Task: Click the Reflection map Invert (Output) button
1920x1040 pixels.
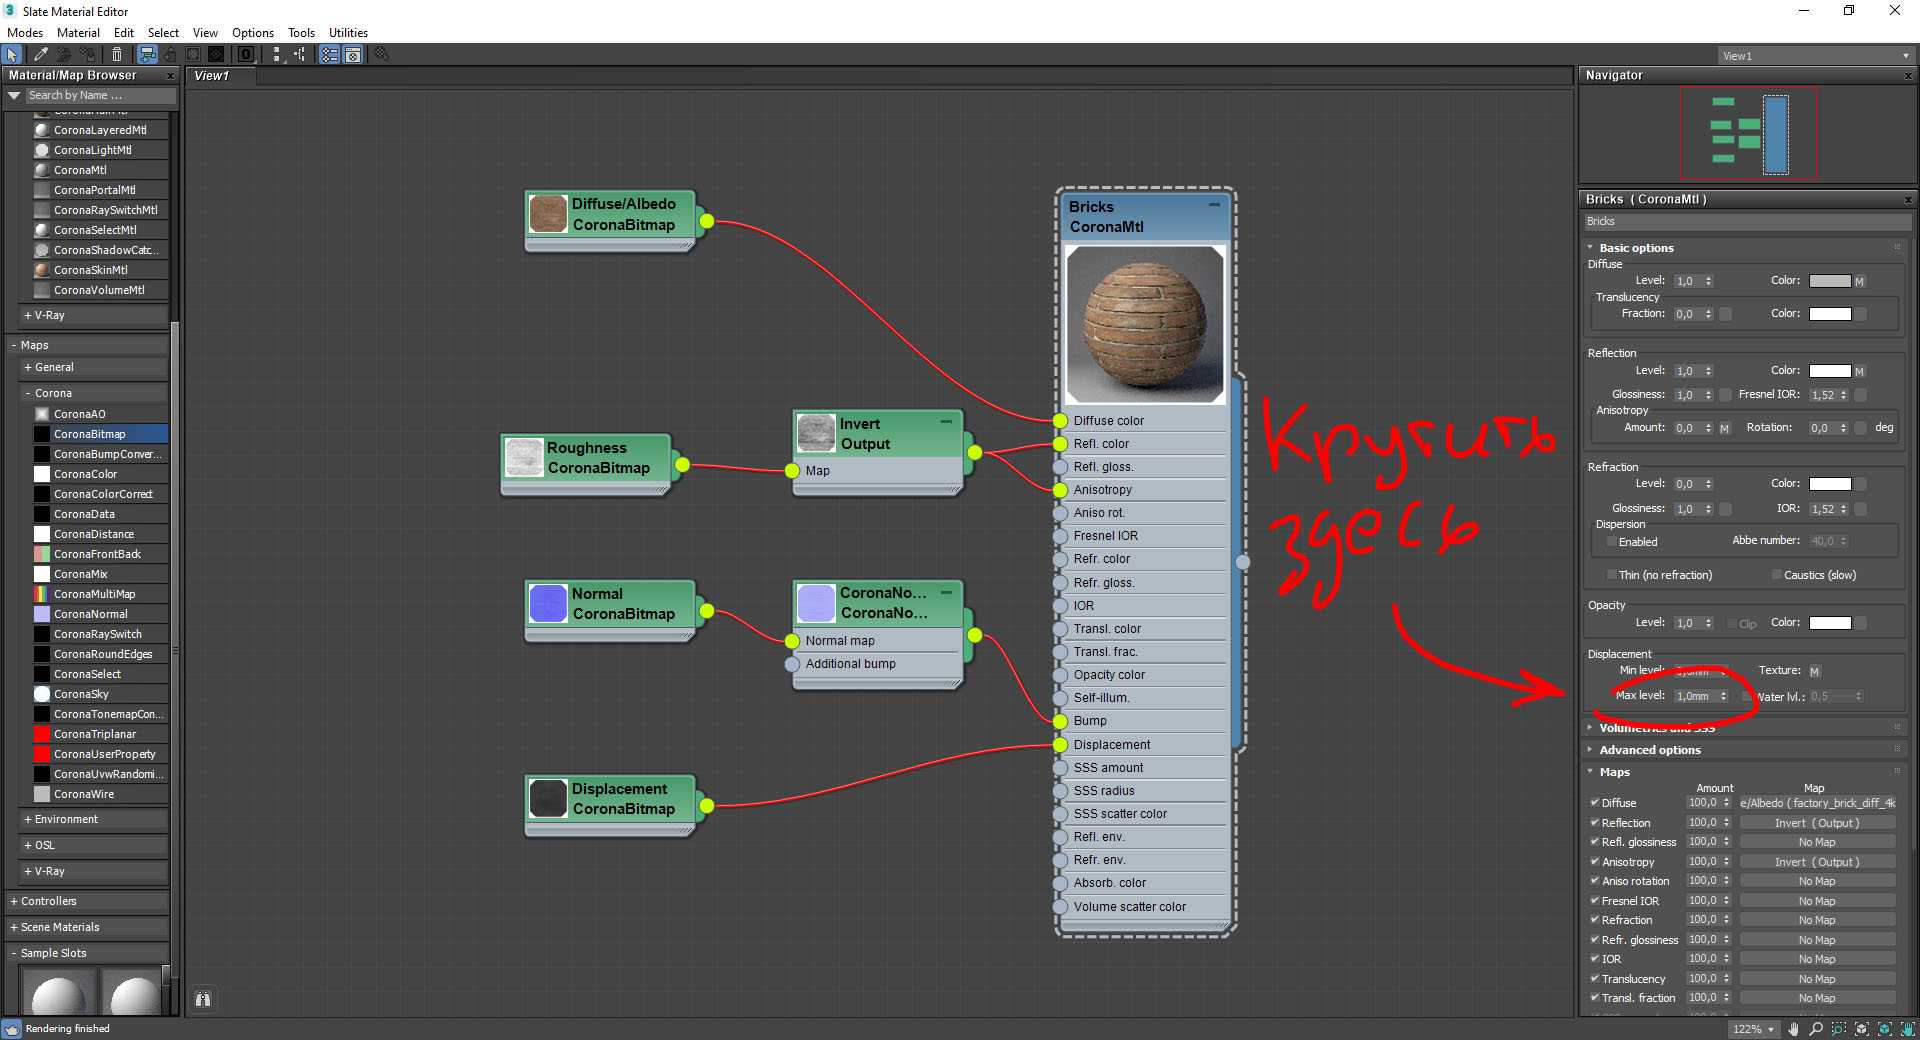Action: pyautogui.click(x=1816, y=823)
